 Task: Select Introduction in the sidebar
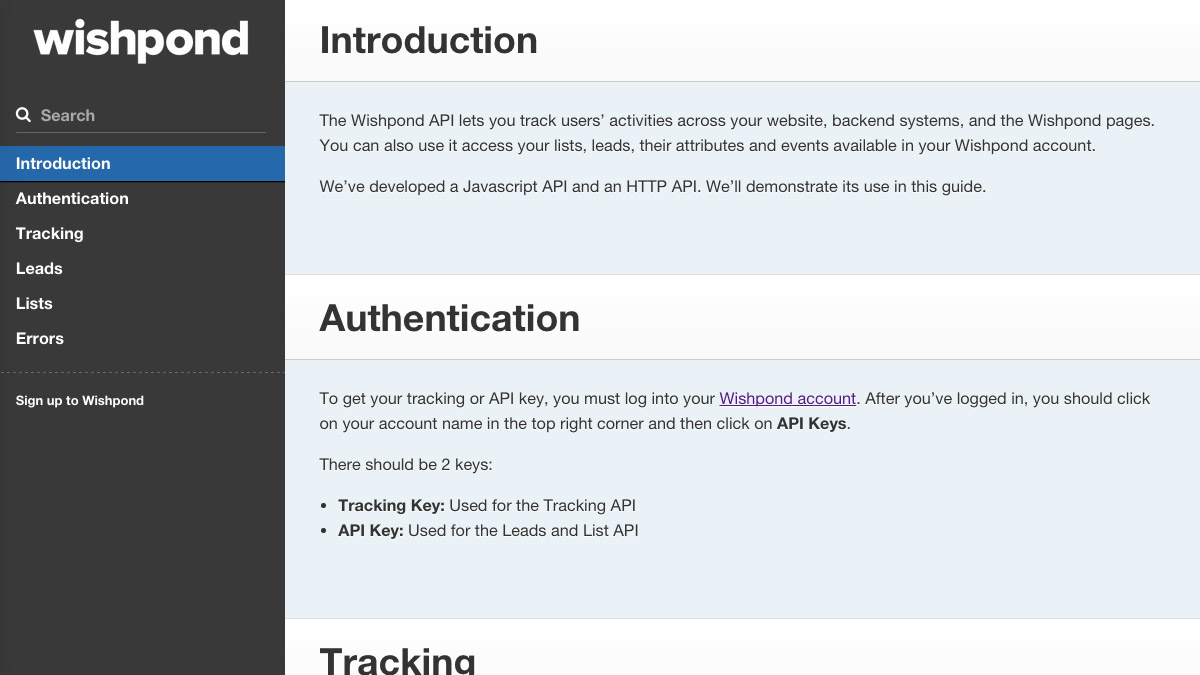coord(142,163)
